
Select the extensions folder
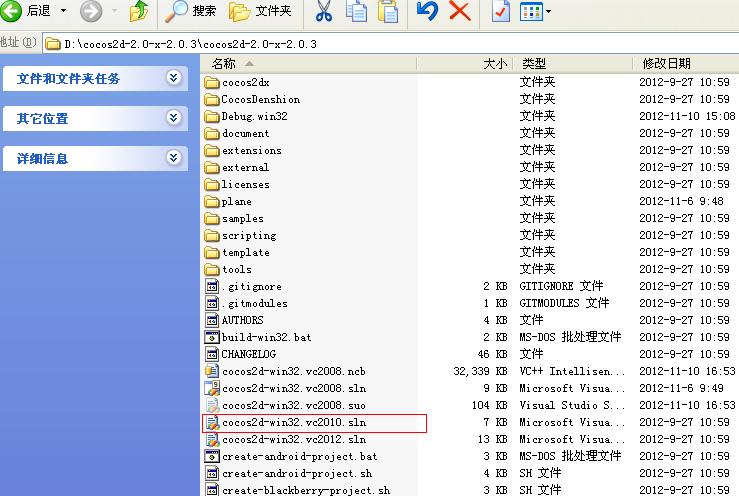[x=243, y=150]
